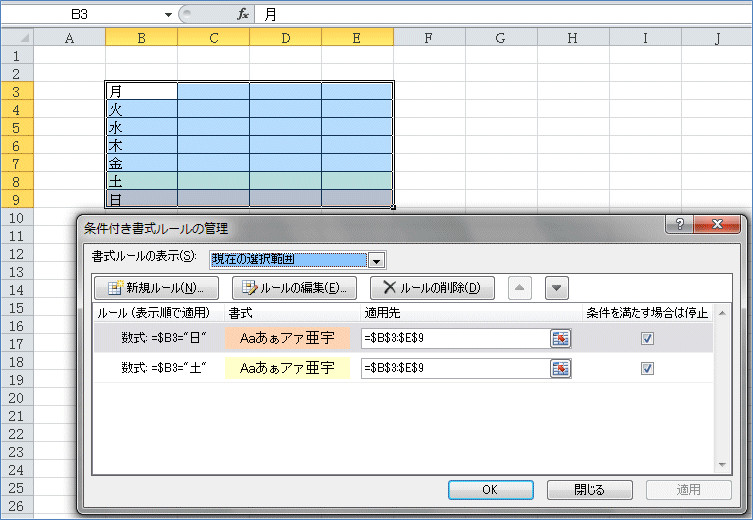The width and height of the screenshot is (753, 520).
Task: Click cell containing 月
Action: (x=141, y=91)
